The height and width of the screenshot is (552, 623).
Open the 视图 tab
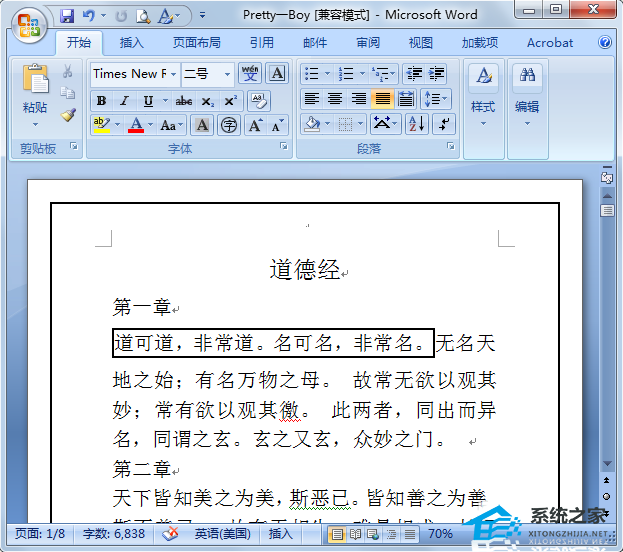421,43
